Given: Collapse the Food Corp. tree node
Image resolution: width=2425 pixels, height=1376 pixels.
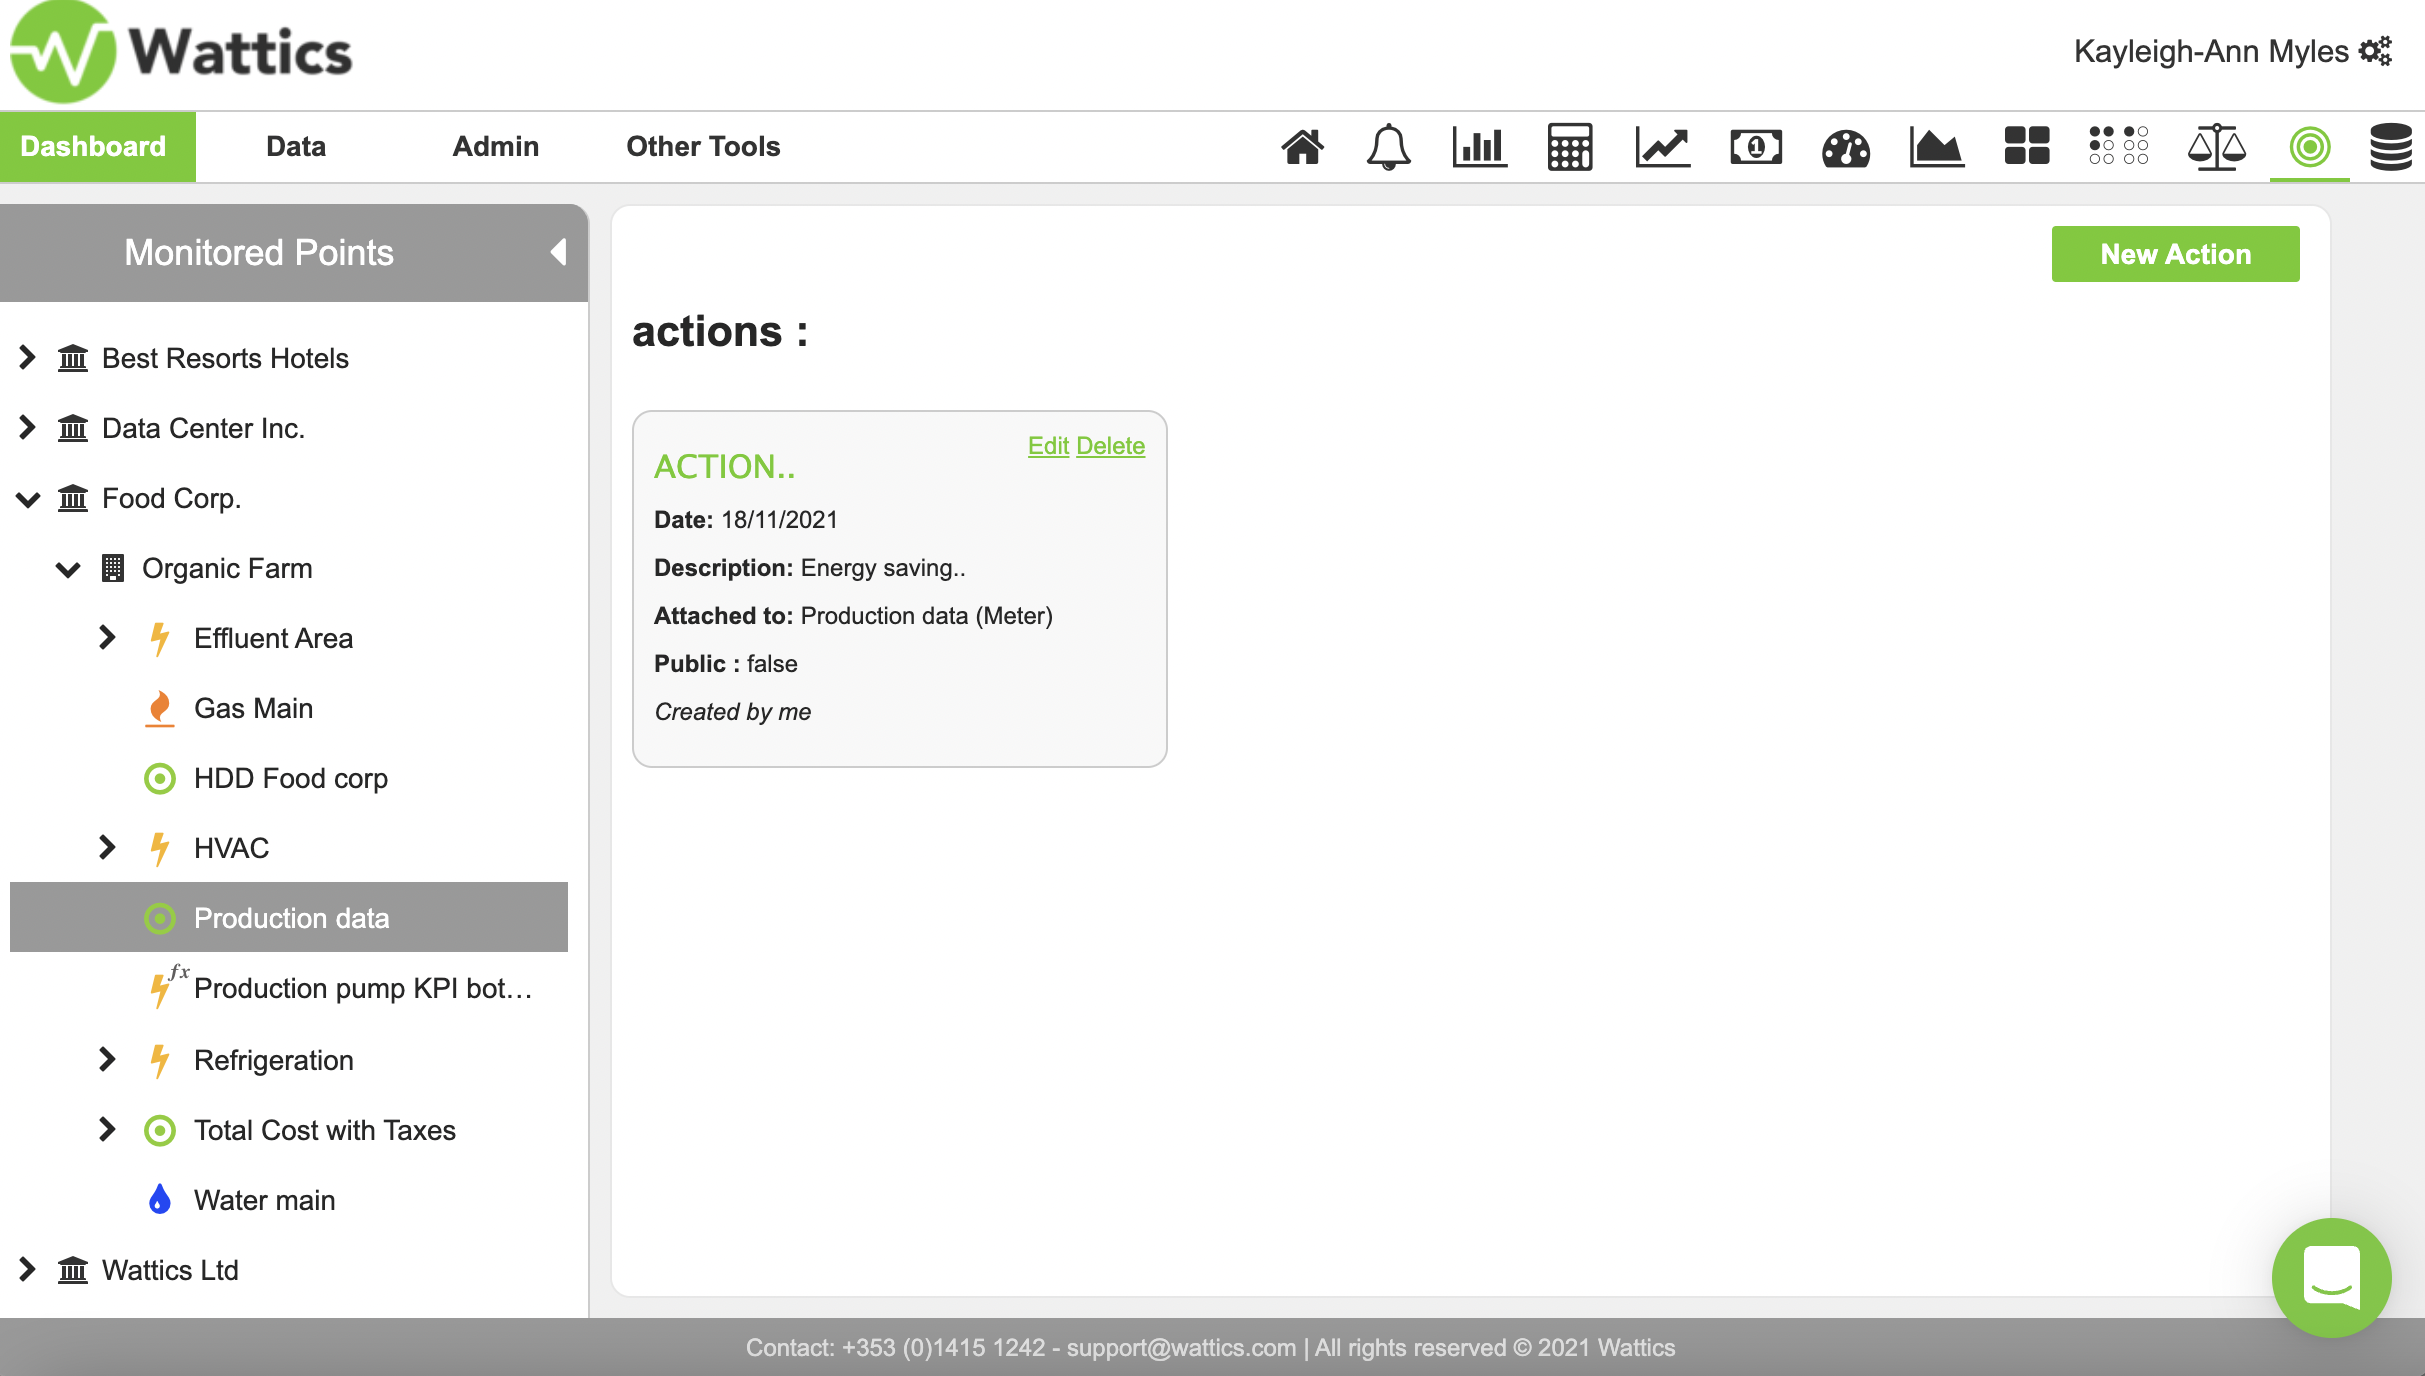Looking at the screenshot, I should [28, 498].
